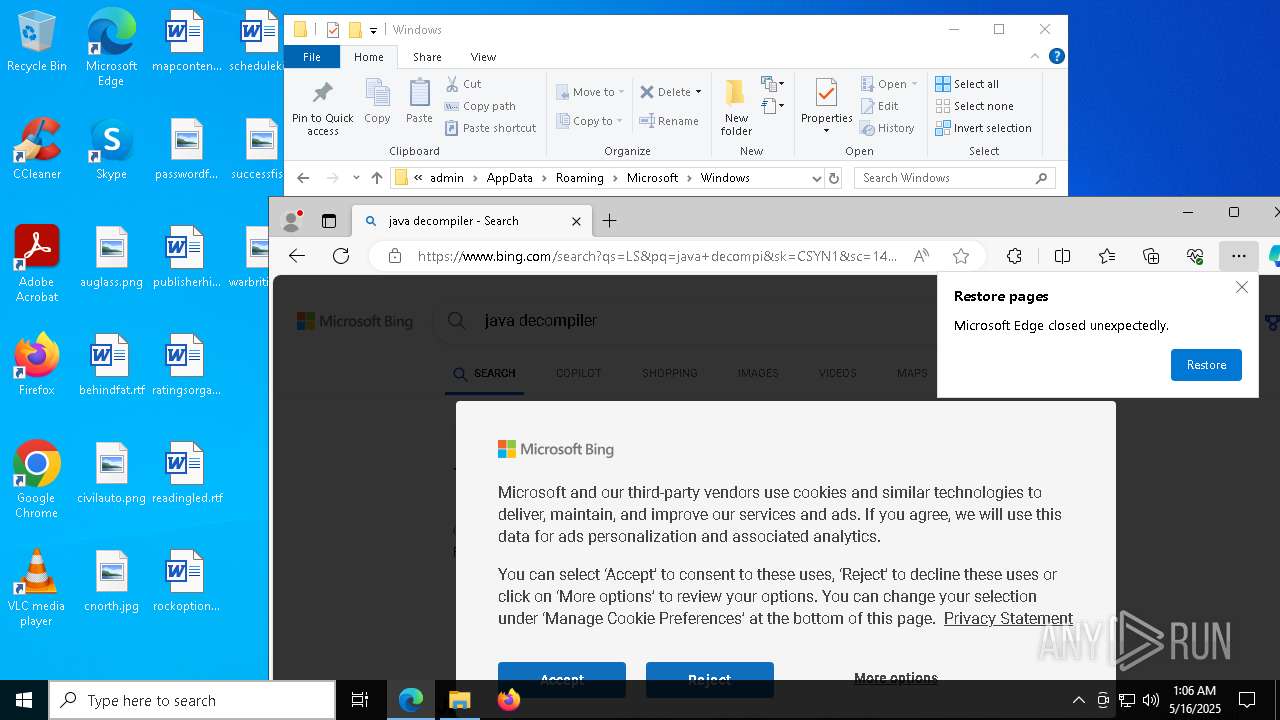Viewport: 1280px width, 720px height.
Task: Open the Copy to dropdown
Action: tap(590, 121)
